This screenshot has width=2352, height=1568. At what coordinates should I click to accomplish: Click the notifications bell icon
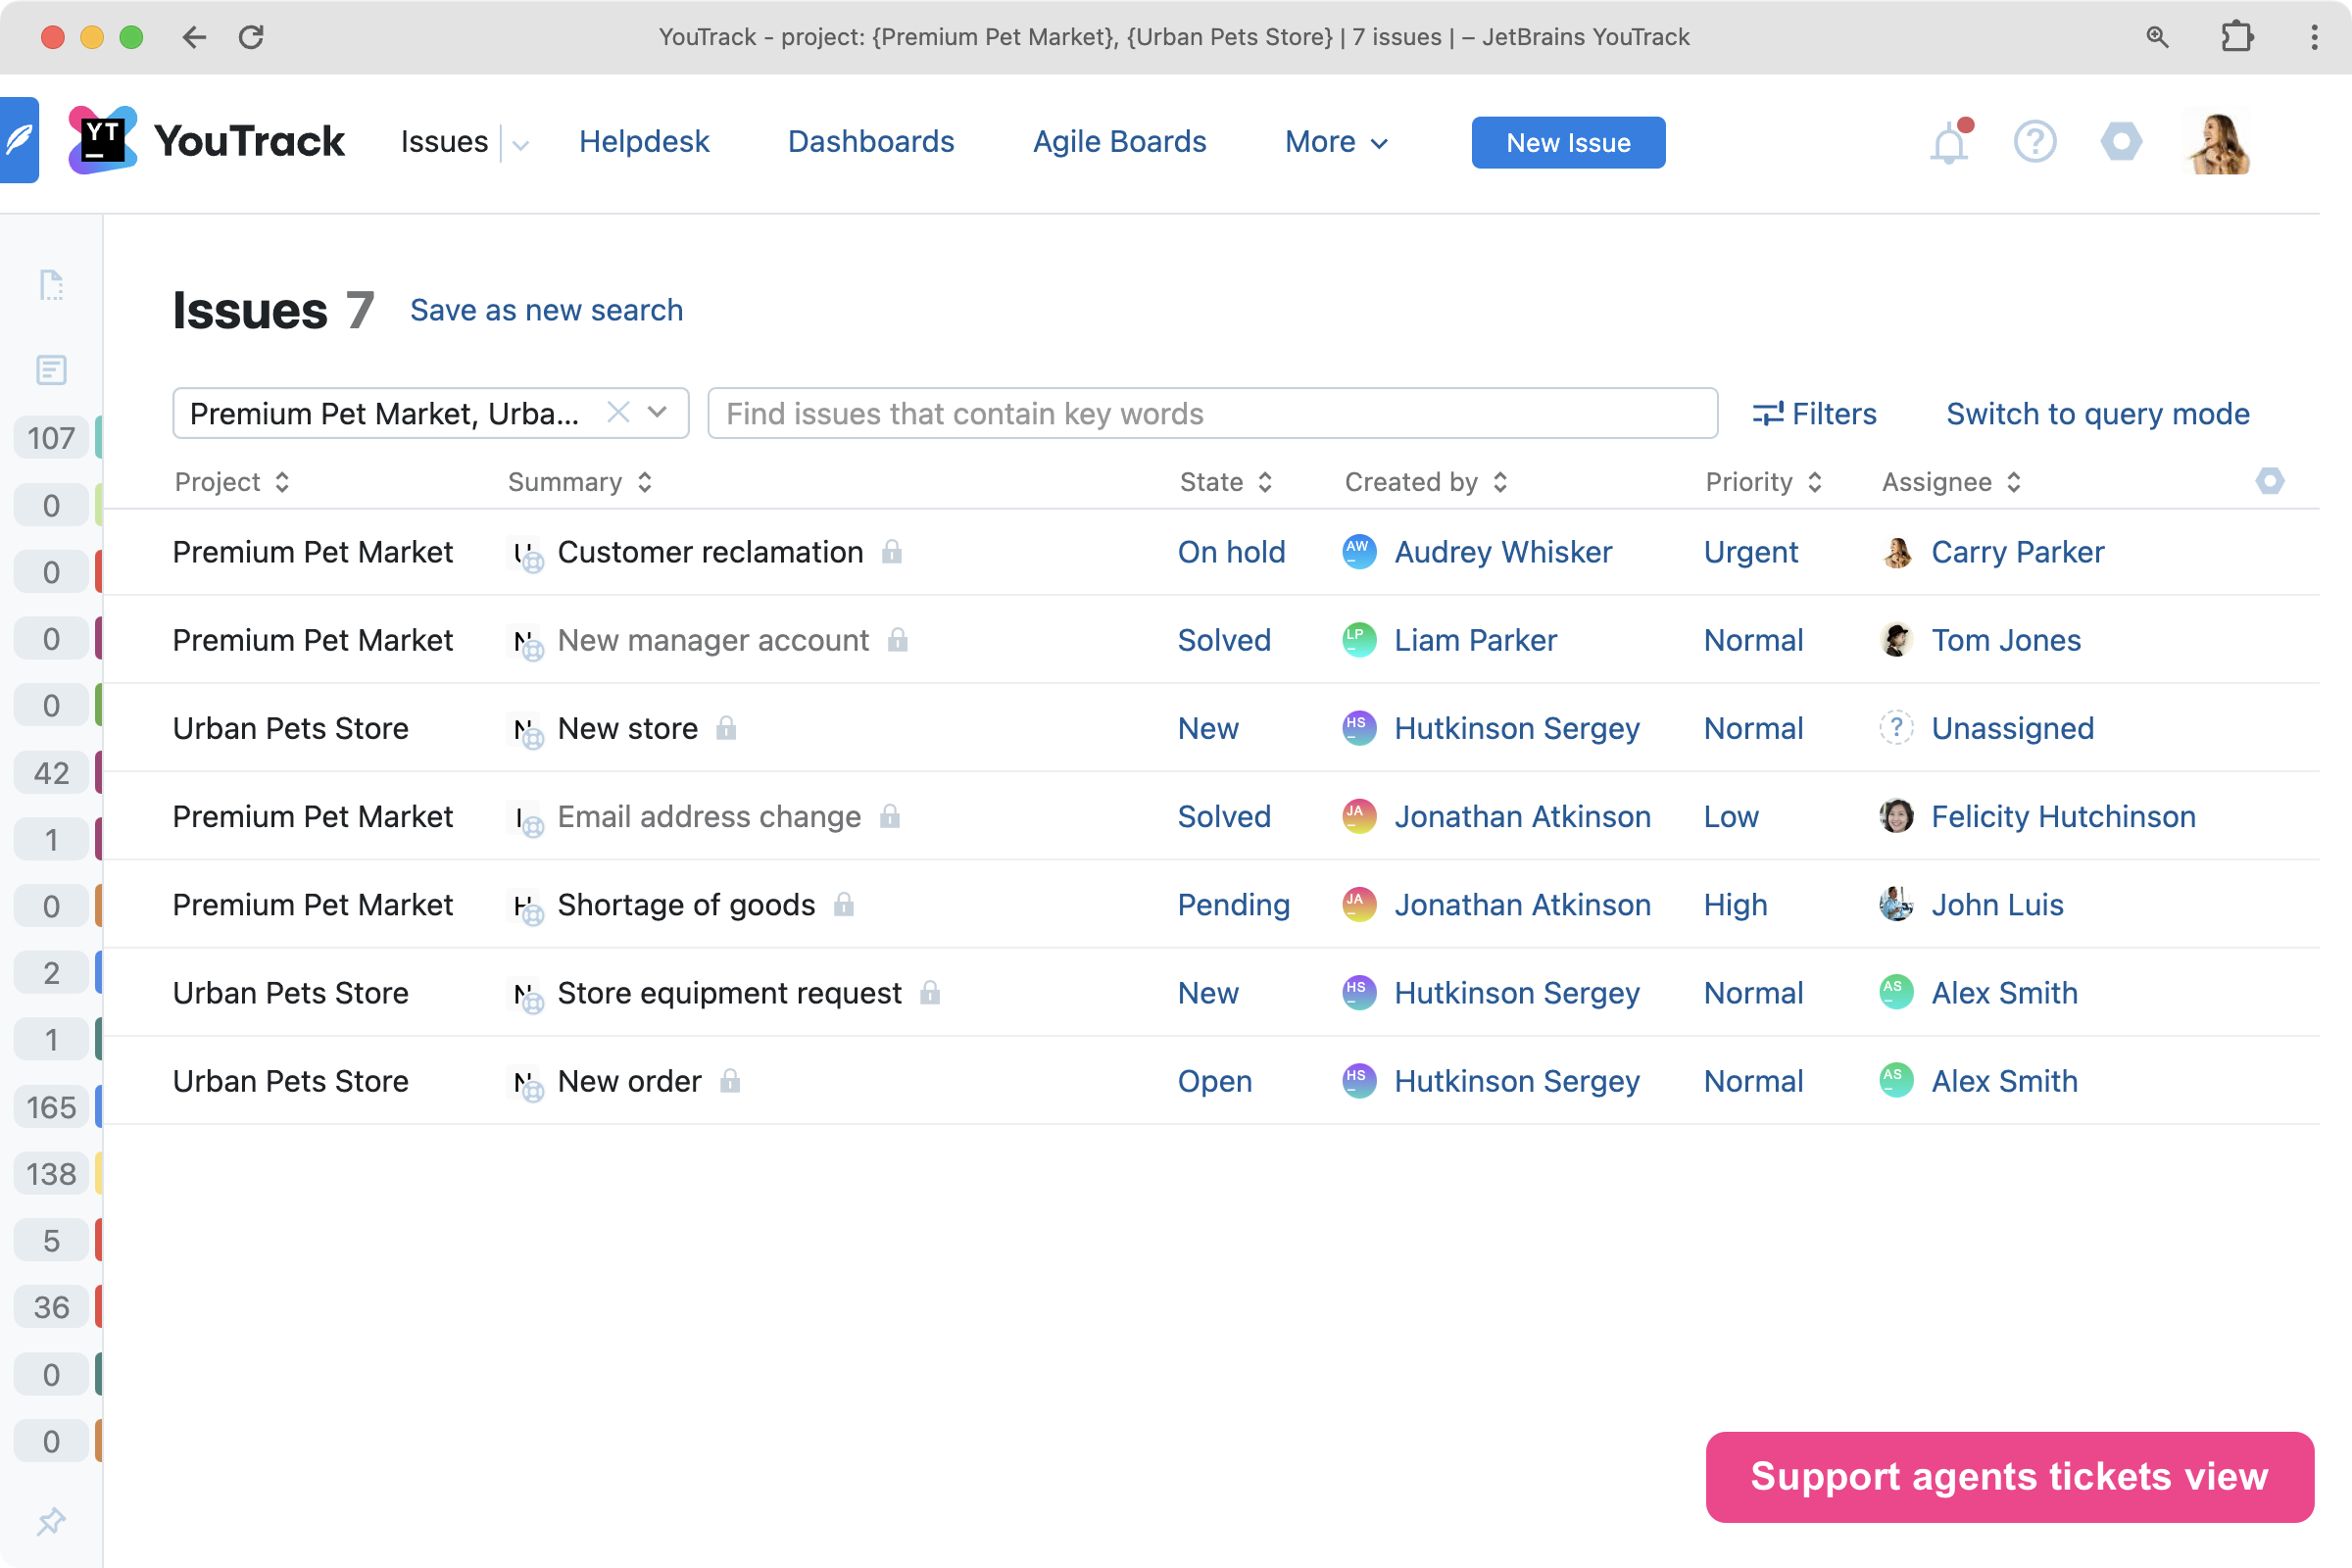(x=1948, y=143)
